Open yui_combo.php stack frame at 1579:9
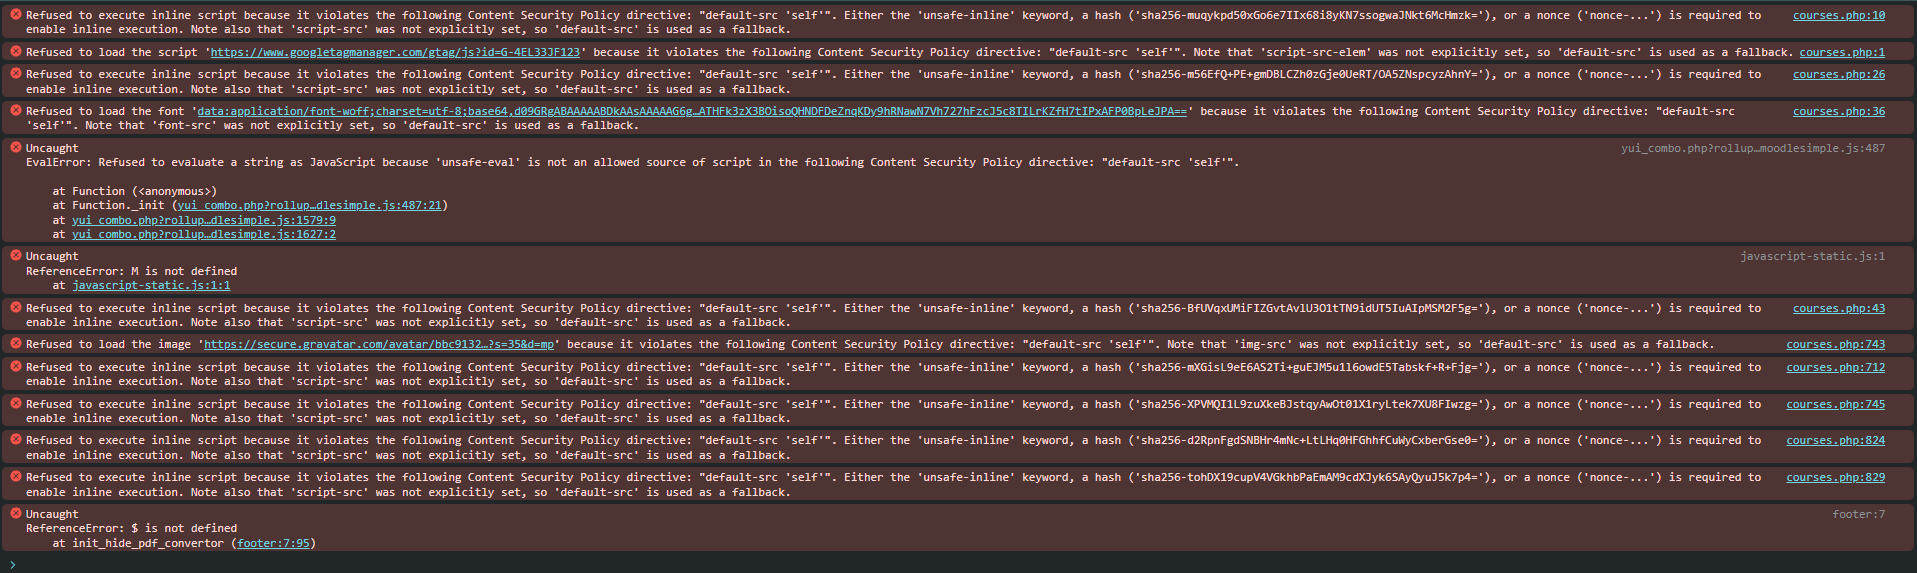Screen dimensions: 1917x573 click(203, 220)
